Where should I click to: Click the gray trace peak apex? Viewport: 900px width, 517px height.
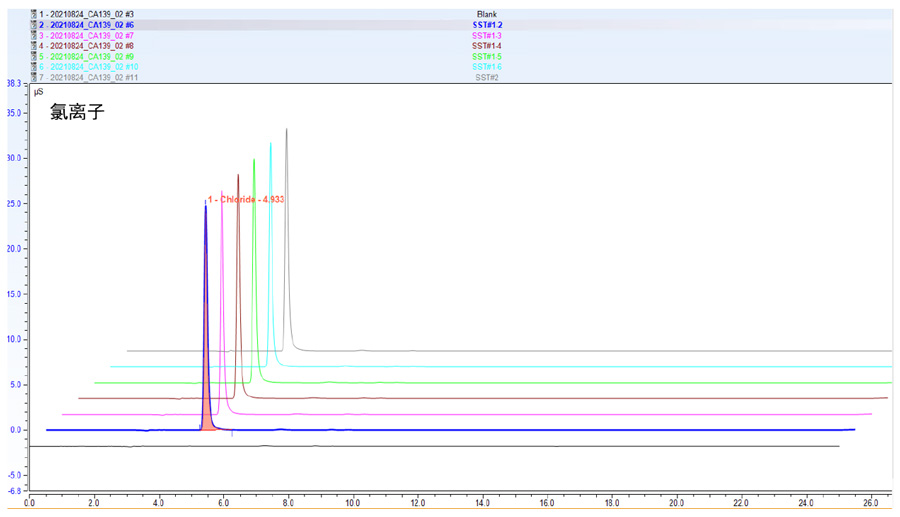[287, 130]
